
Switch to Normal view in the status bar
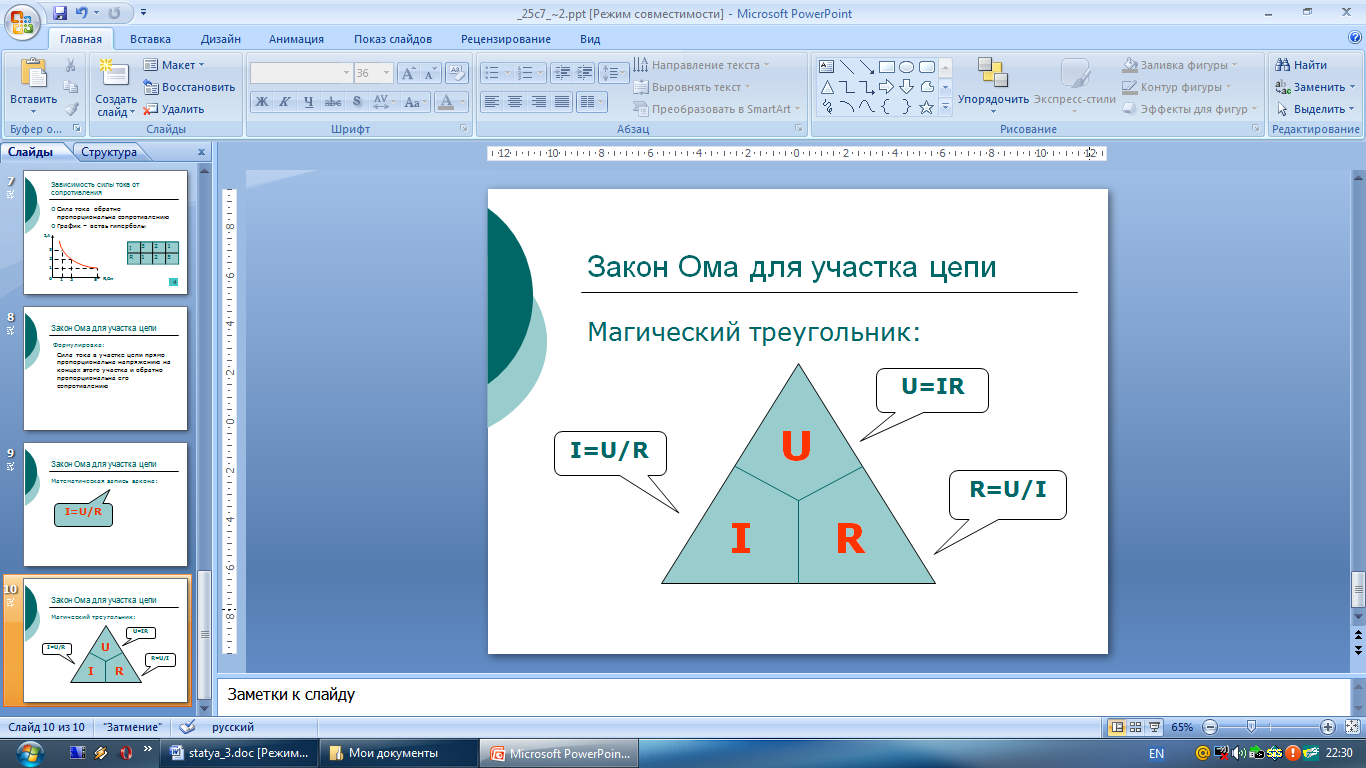(x=1117, y=727)
